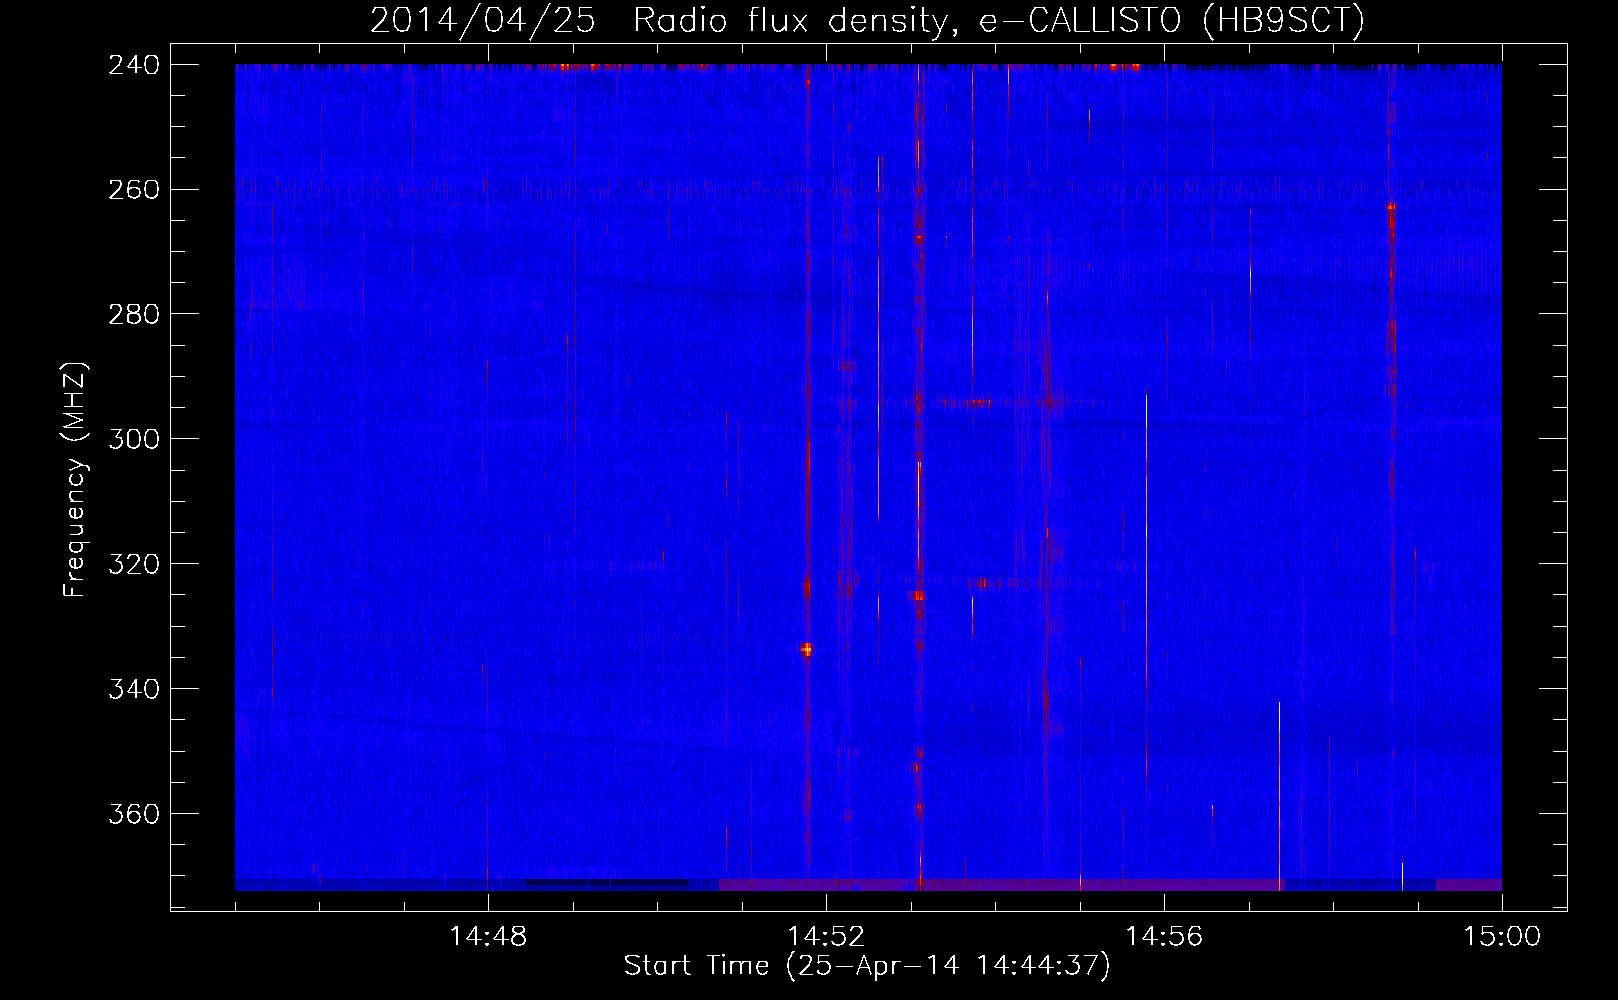Click the 14:52 time tick label
Viewport: 1618px width, 1000px height.
point(826,937)
